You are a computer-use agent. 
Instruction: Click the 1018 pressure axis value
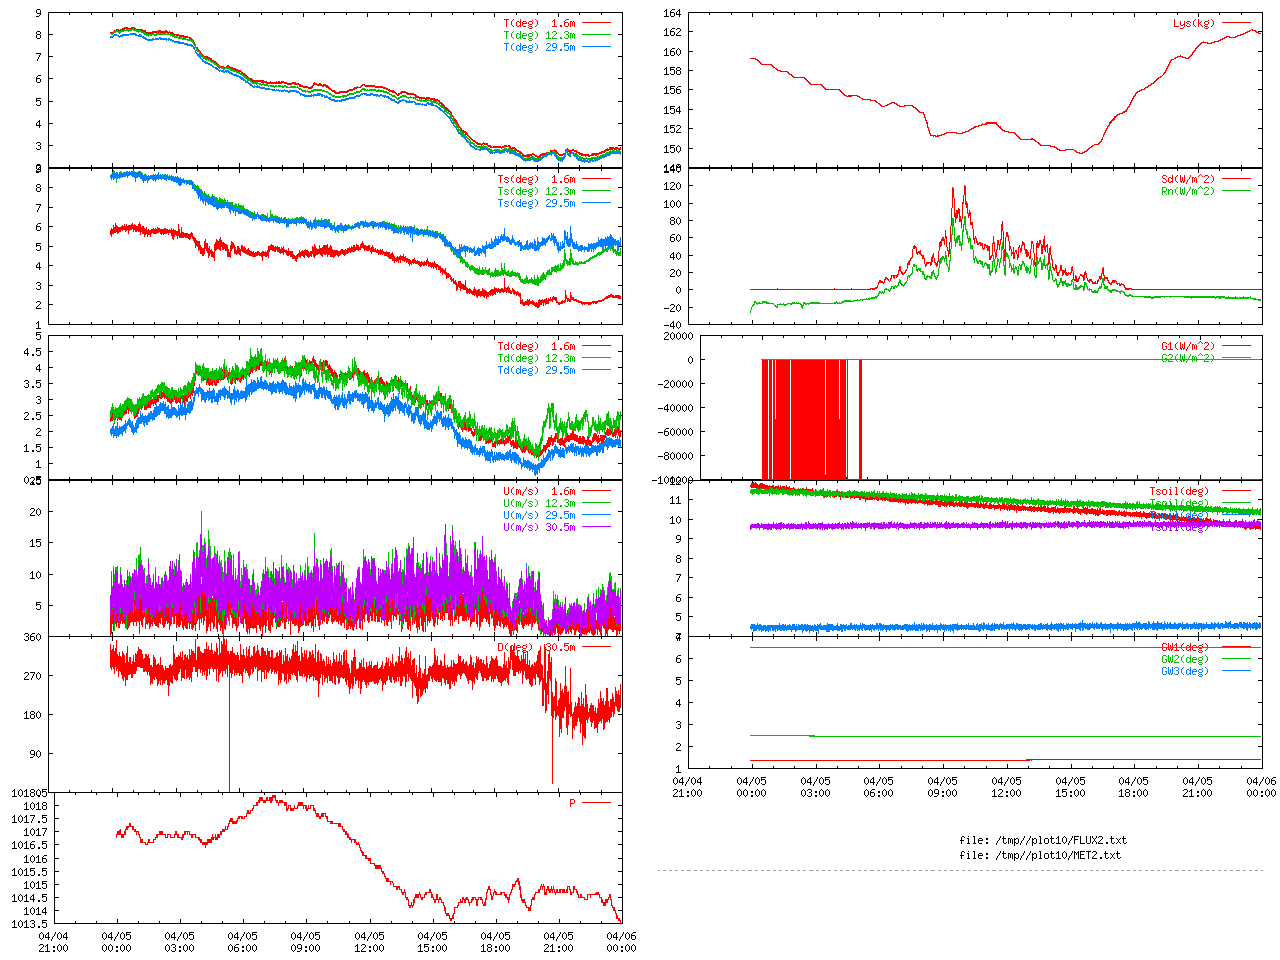point(35,806)
